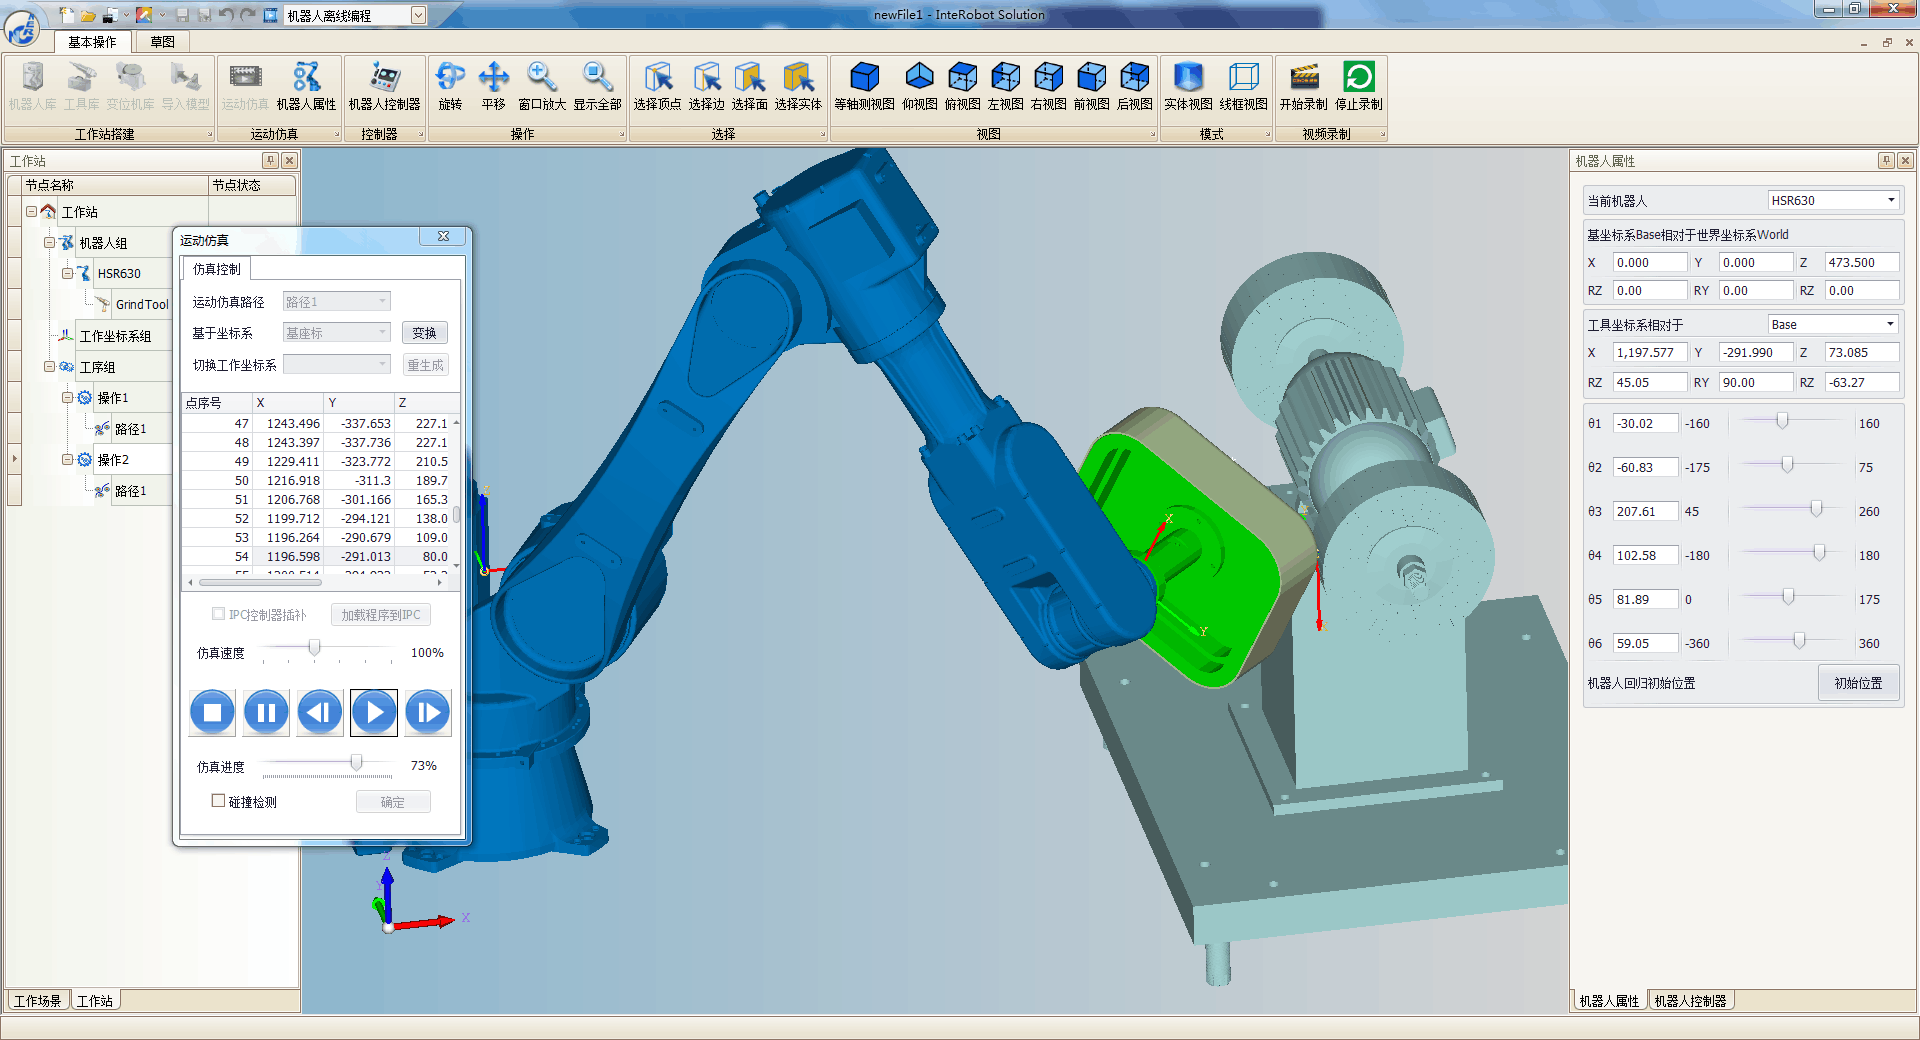Collapse the 工序组 tree node
This screenshot has width=1920, height=1040.
tap(49, 366)
